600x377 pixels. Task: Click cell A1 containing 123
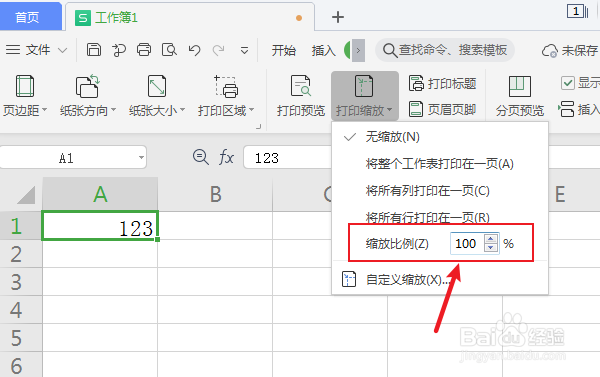pos(100,226)
